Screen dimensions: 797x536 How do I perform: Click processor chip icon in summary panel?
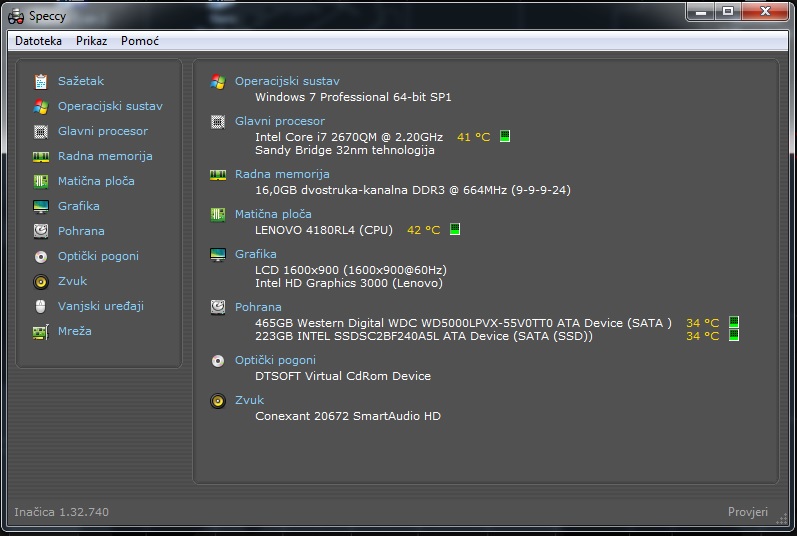218,122
